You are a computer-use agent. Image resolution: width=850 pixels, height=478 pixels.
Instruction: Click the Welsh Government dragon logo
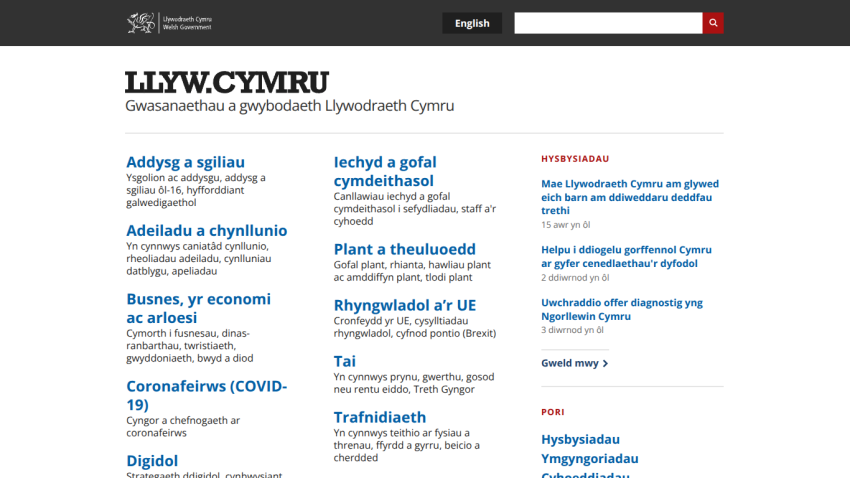(x=169, y=23)
